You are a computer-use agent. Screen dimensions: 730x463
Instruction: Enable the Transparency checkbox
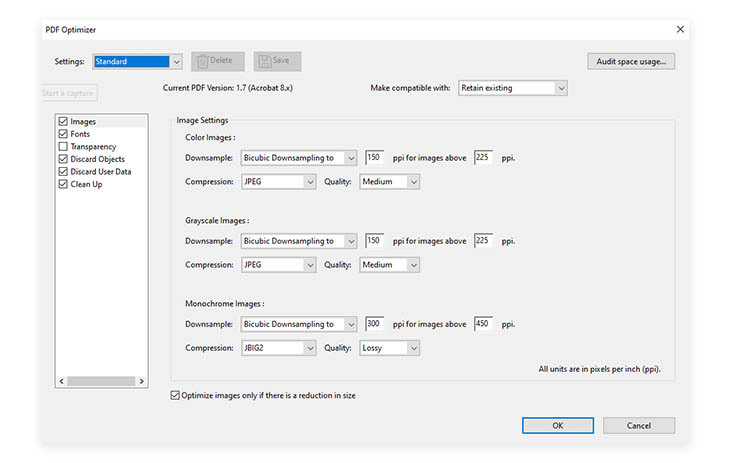point(64,147)
